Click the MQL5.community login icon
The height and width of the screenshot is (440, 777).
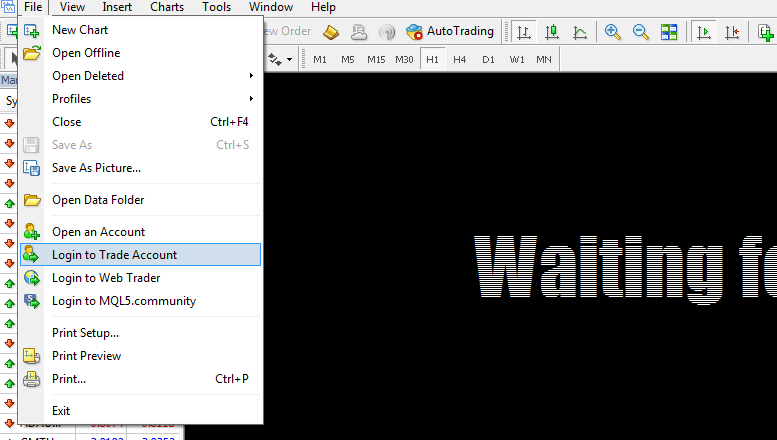click(x=32, y=301)
